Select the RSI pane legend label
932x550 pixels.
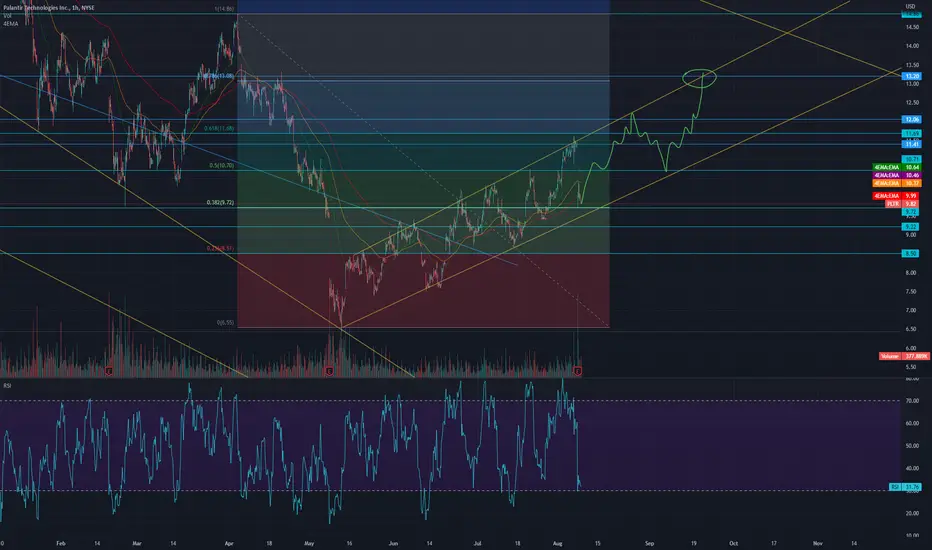[x=7, y=386]
